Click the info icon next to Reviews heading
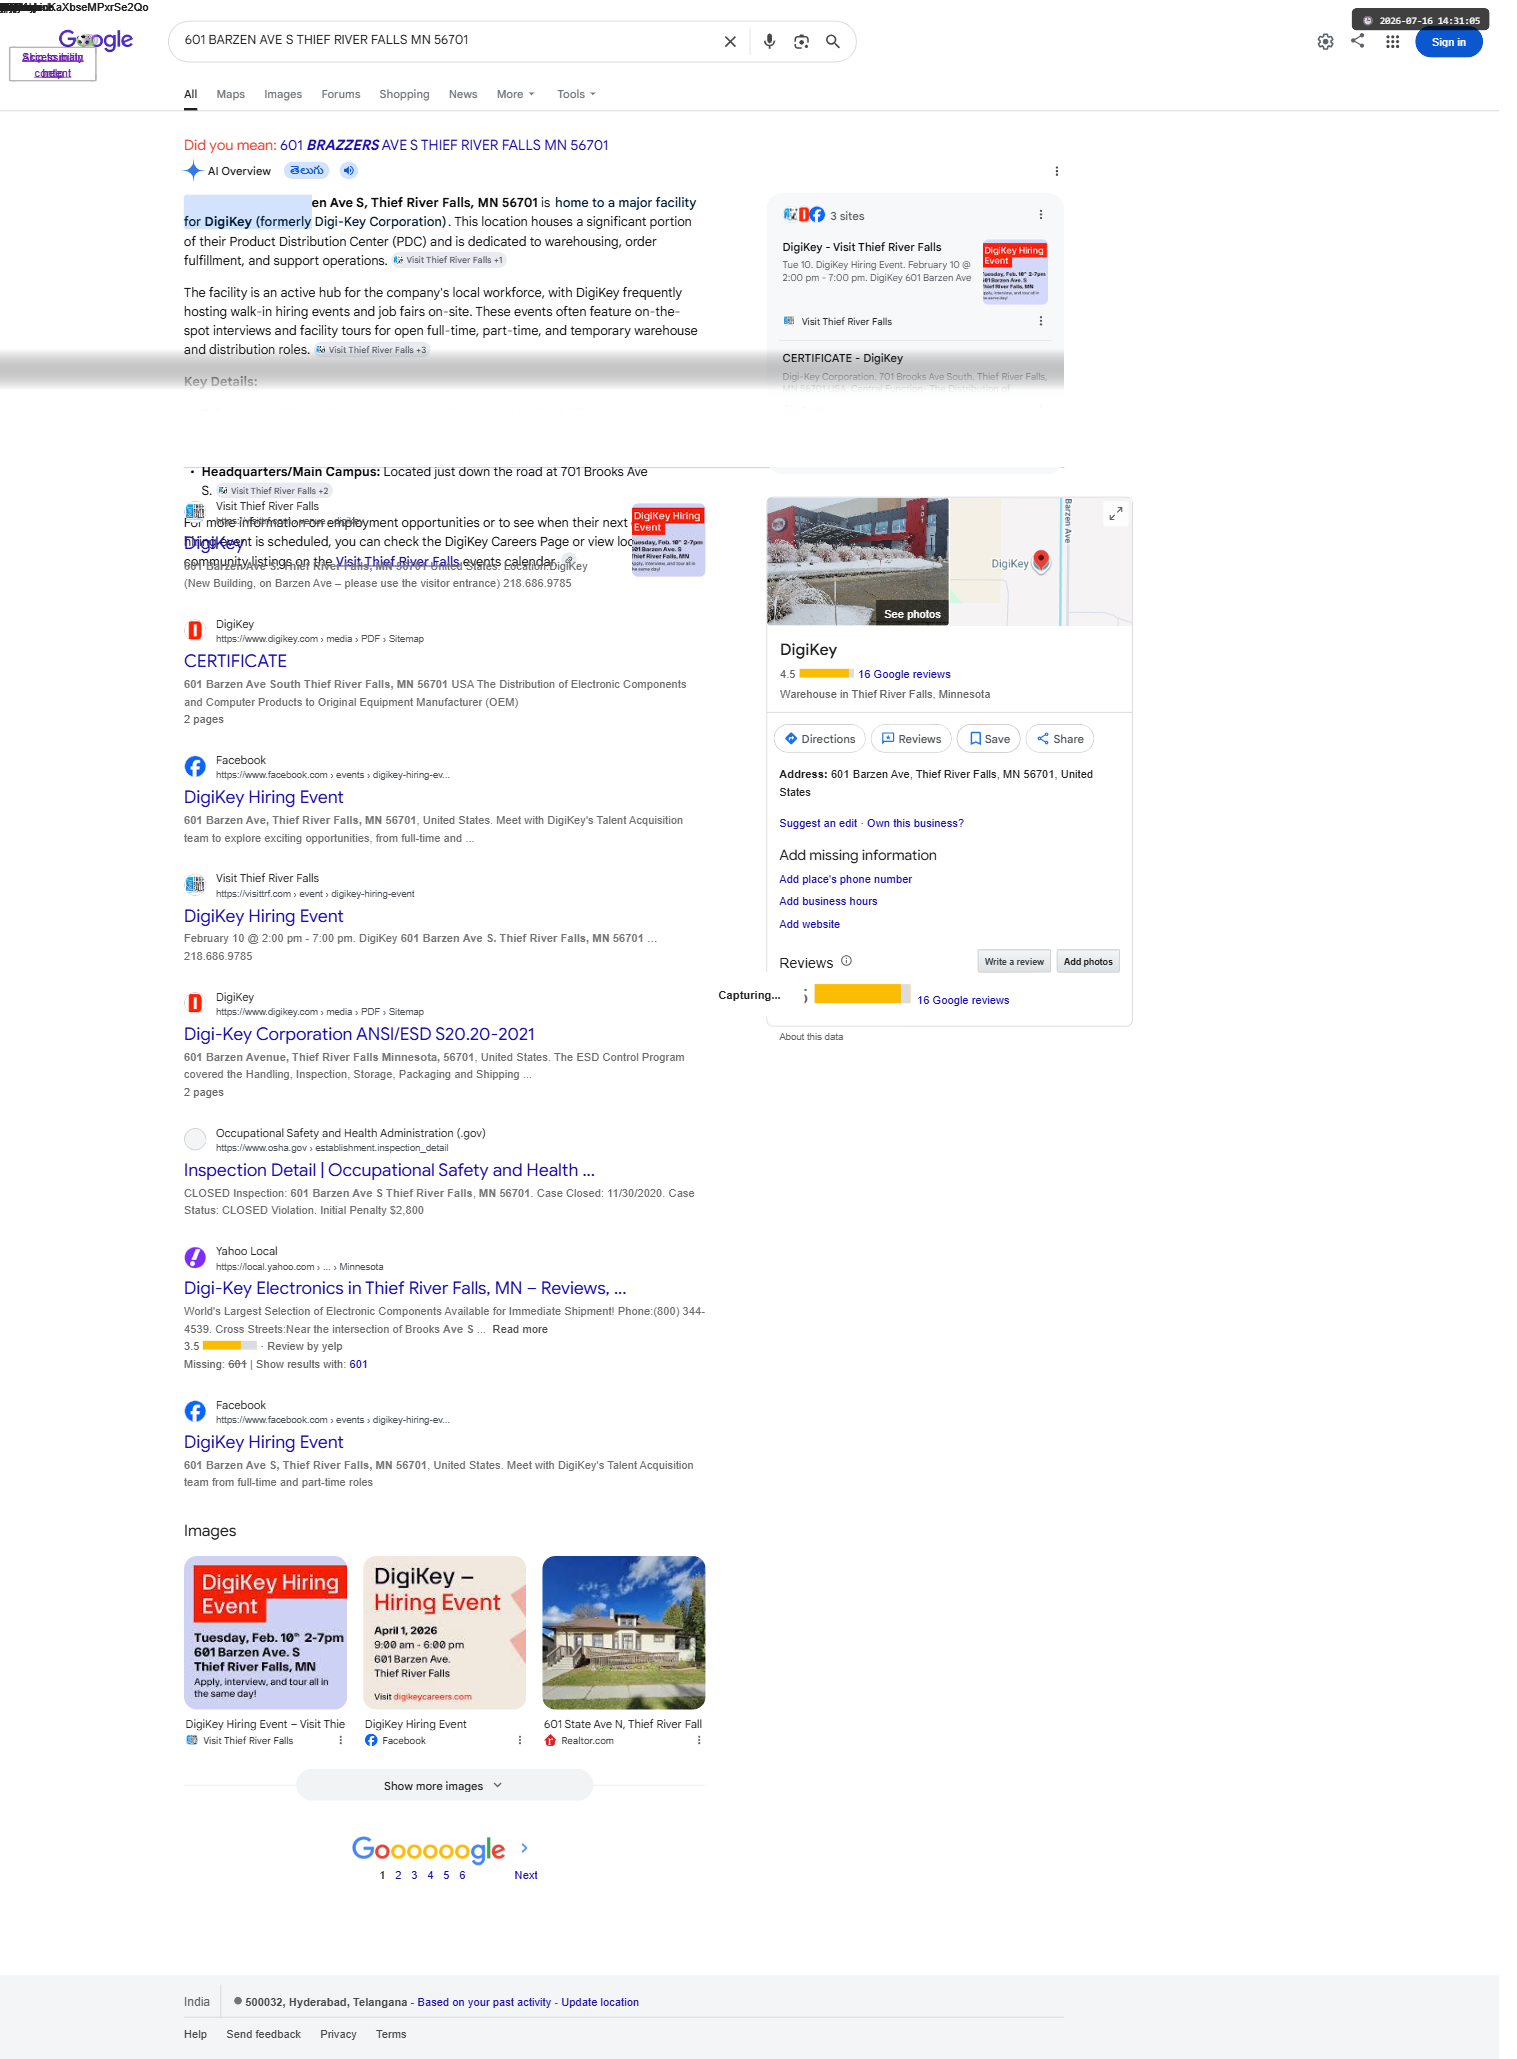Screen dimensions: 1517x2059 pyautogui.click(x=846, y=961)
